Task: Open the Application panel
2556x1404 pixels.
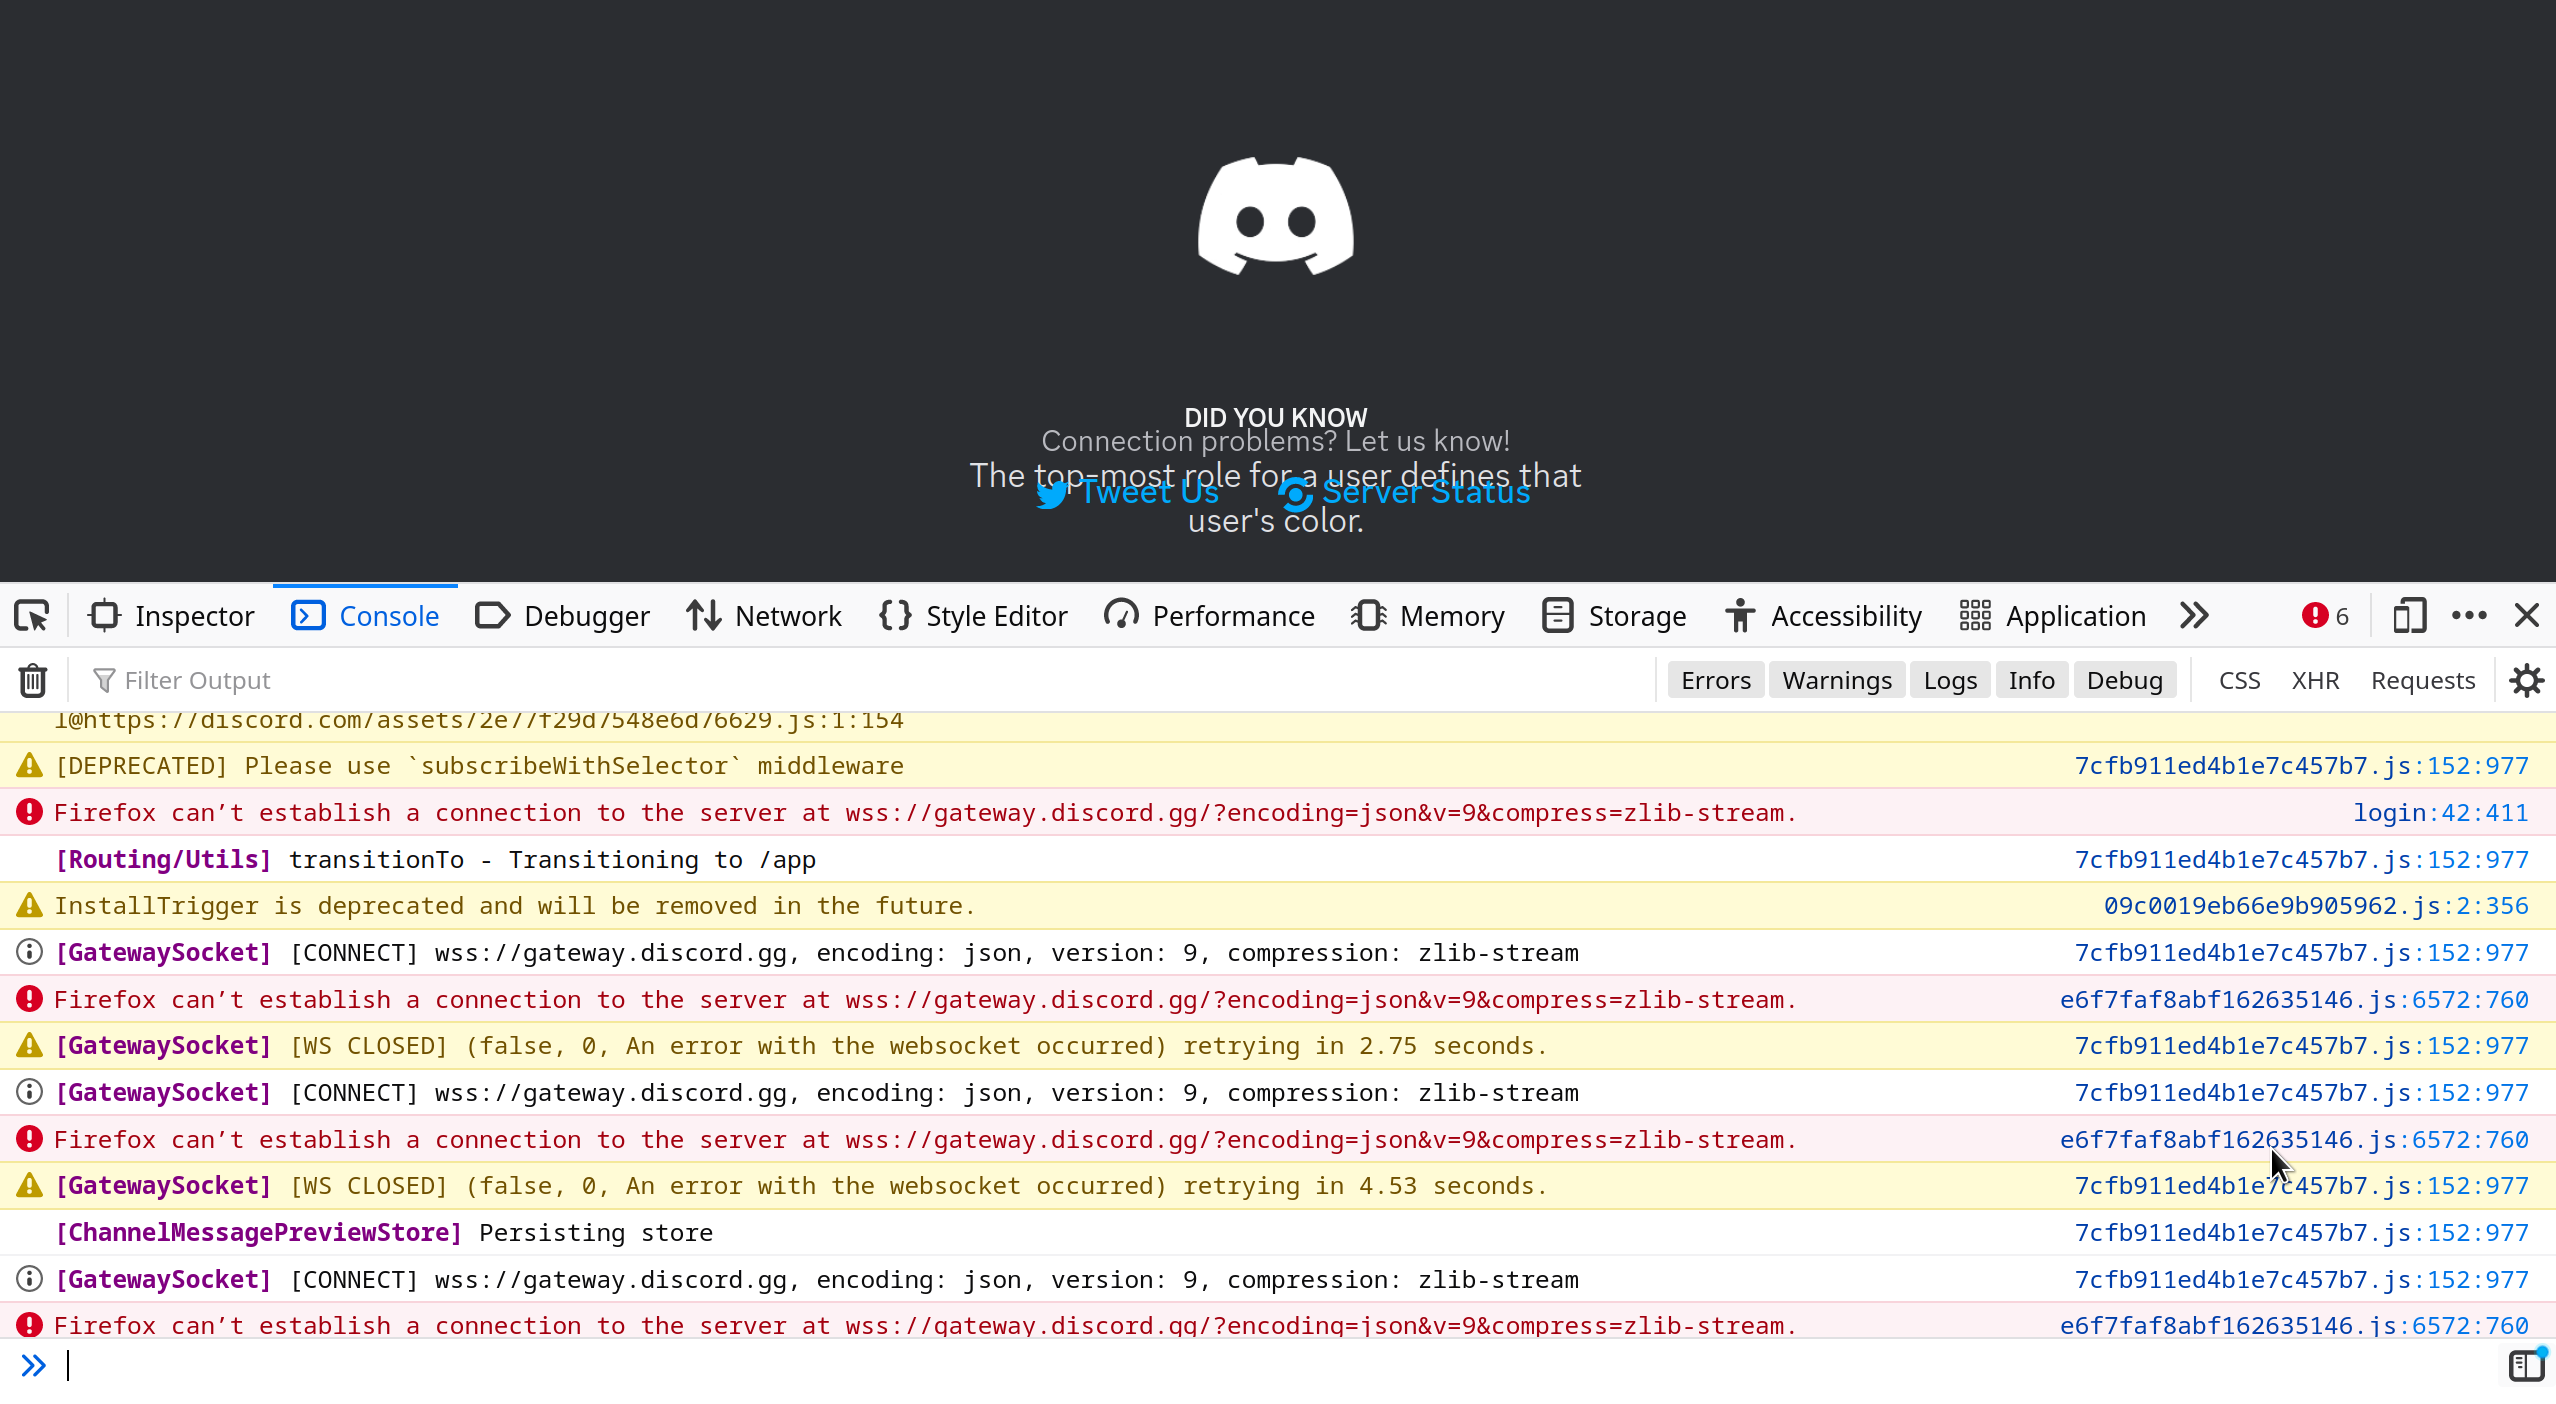Action: [x=2050, y=615]
